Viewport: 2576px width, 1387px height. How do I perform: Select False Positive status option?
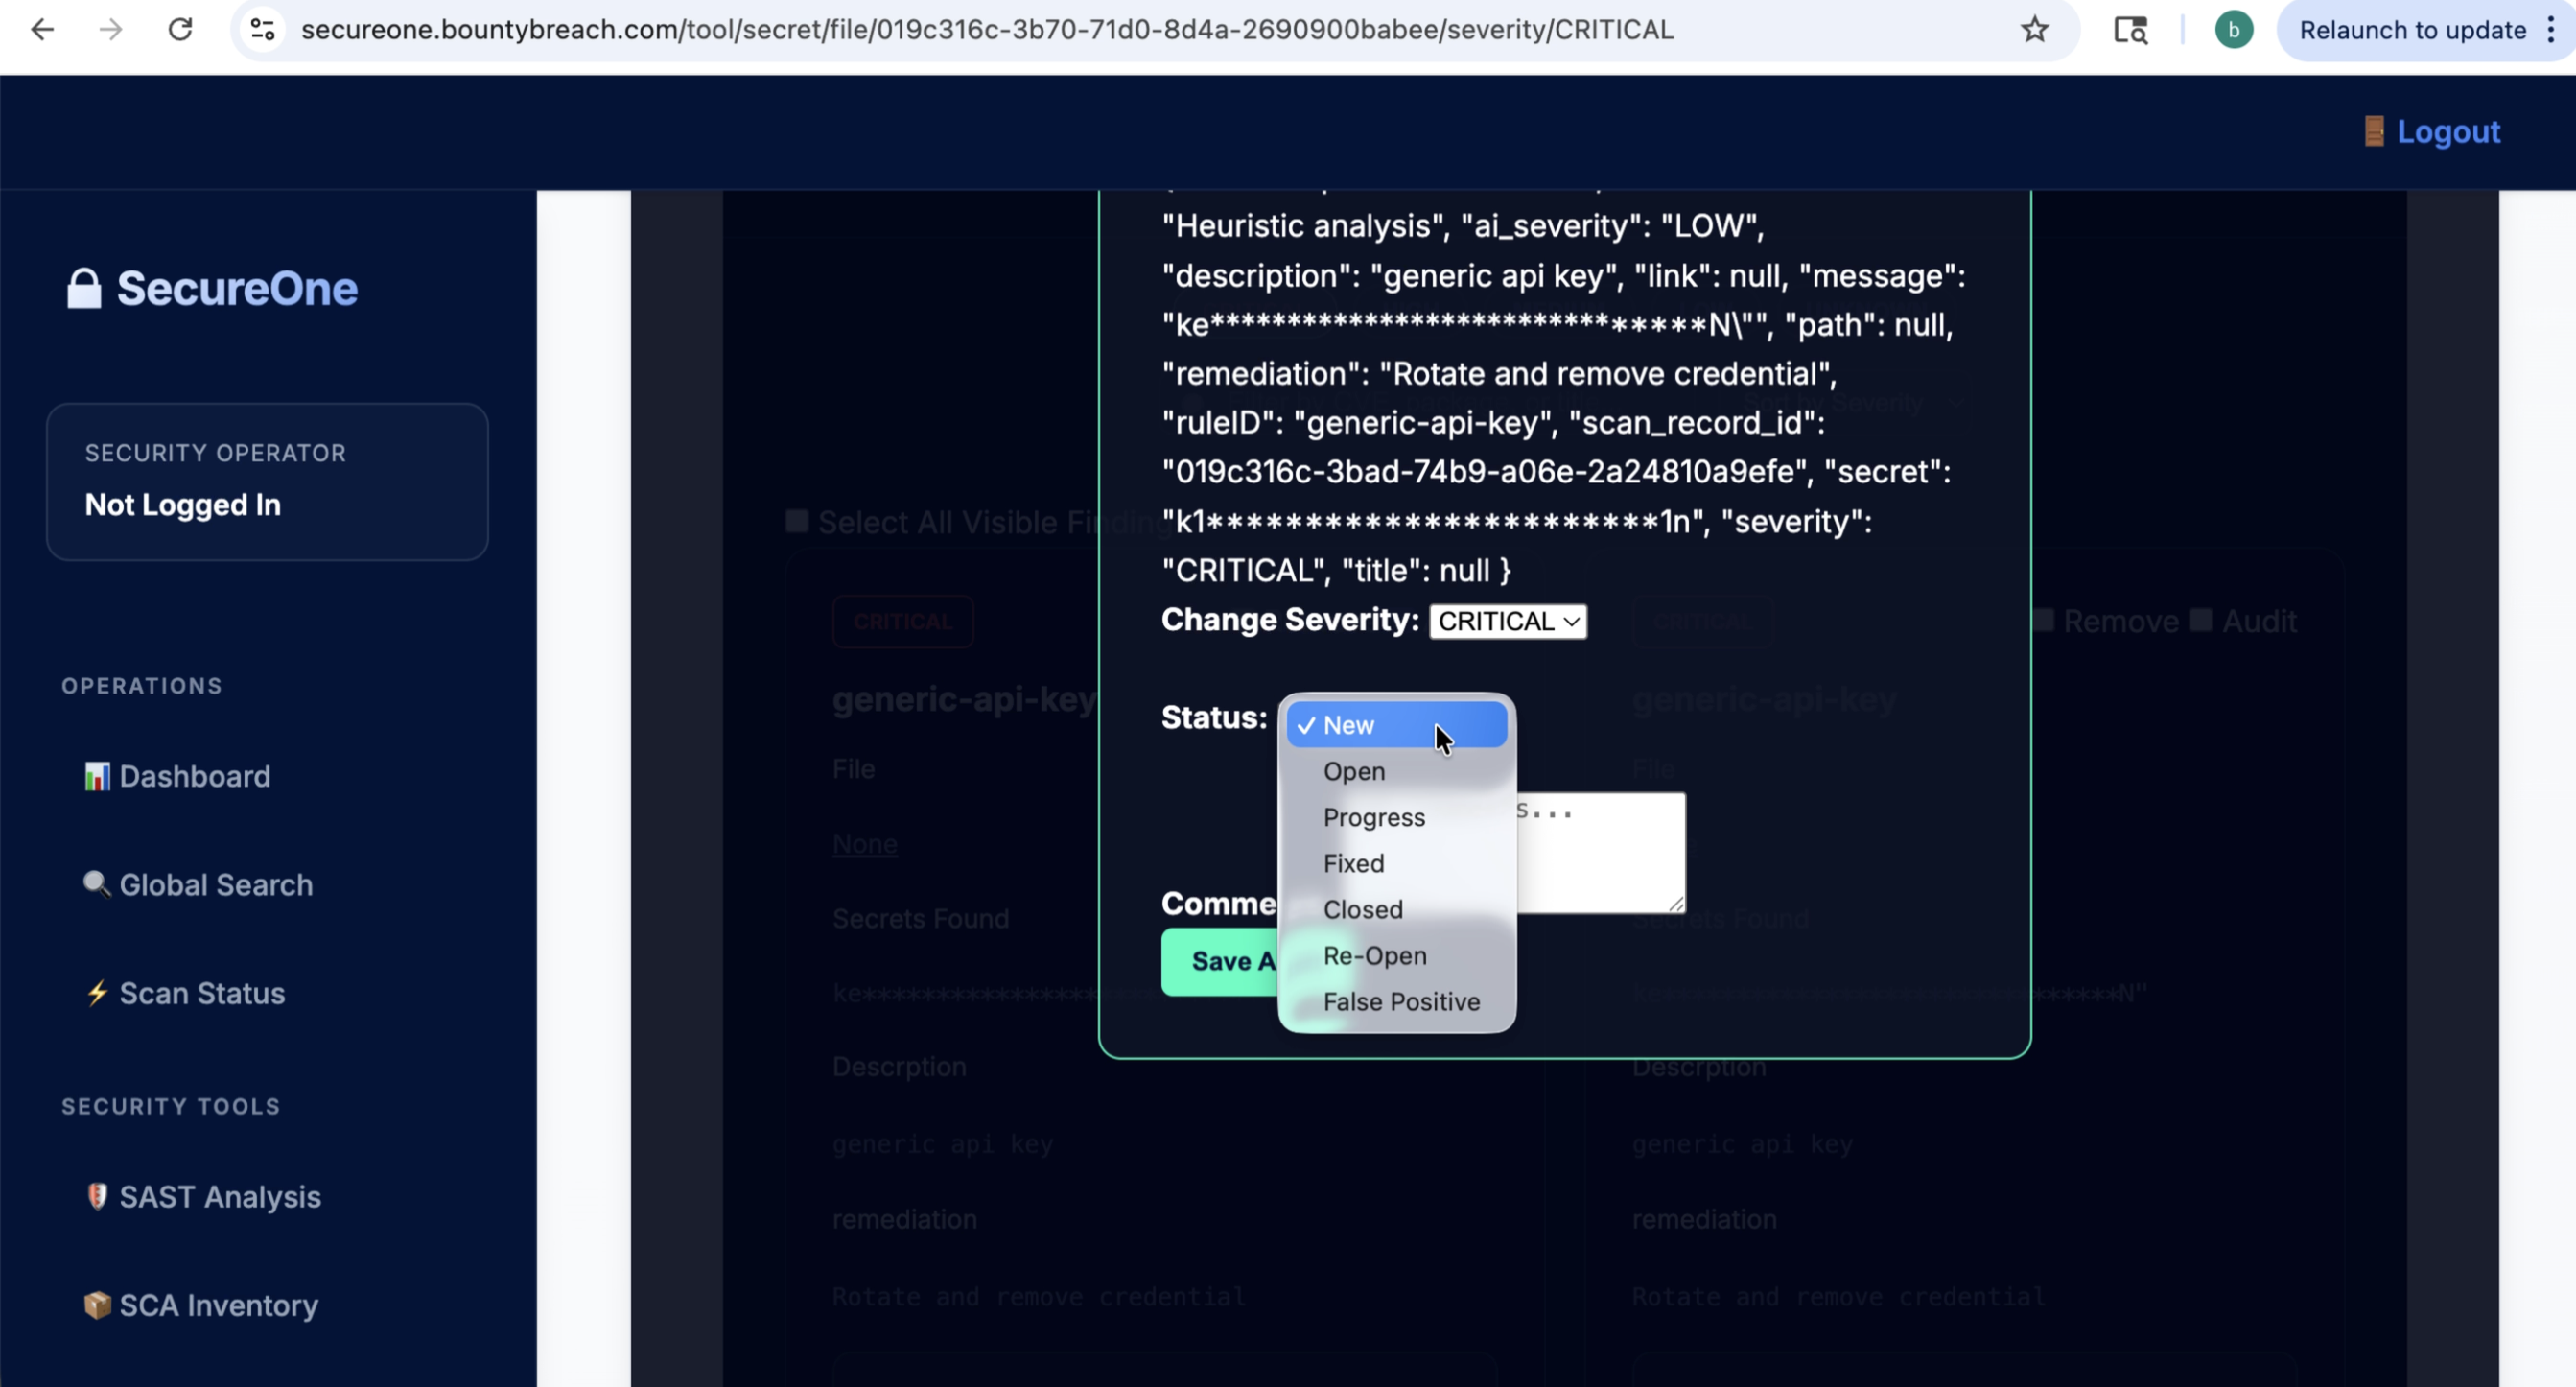click(1397, 1001)
